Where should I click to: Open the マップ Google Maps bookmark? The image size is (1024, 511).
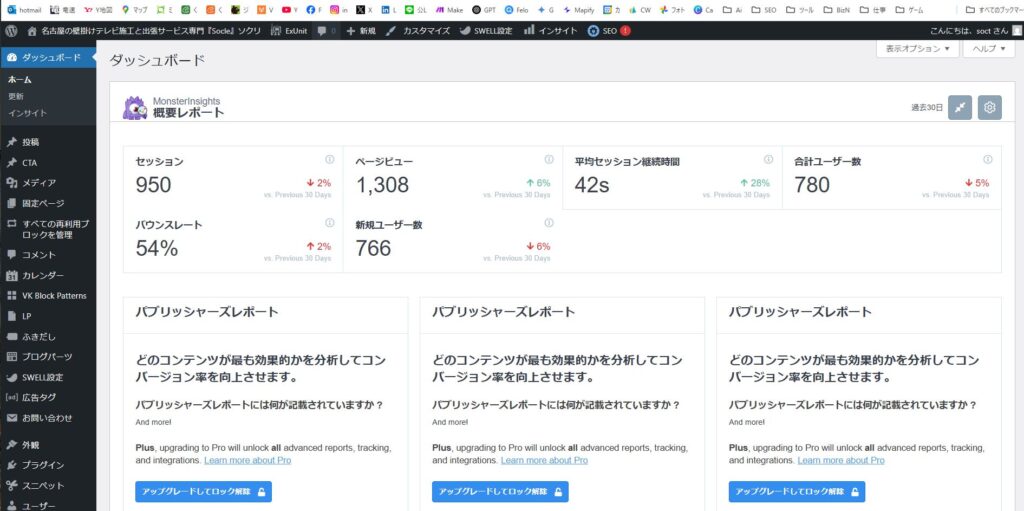tap(135, 10)
